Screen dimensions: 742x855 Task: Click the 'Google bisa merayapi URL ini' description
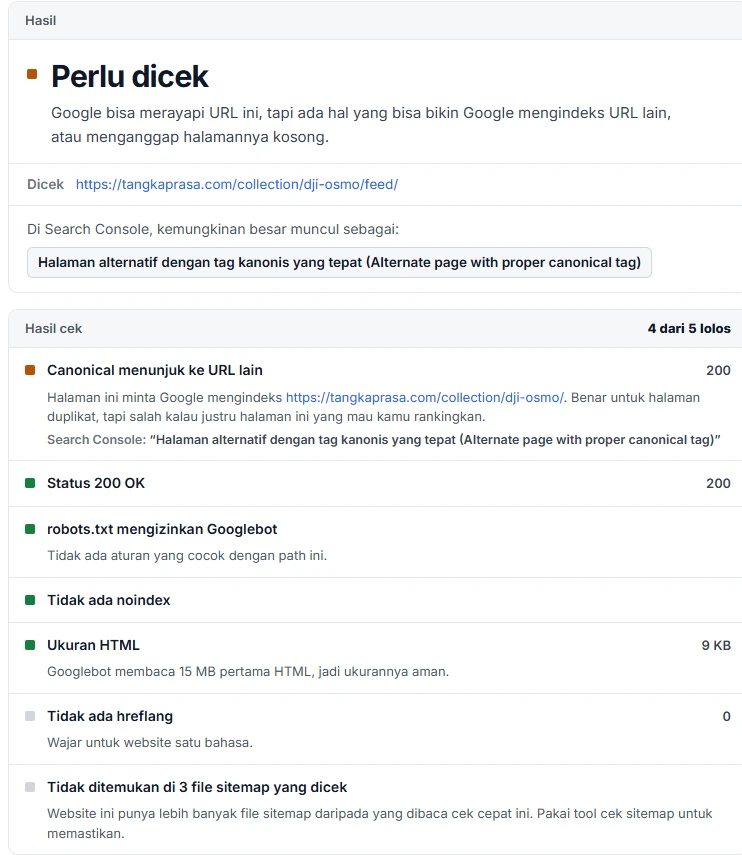point(361,124)
